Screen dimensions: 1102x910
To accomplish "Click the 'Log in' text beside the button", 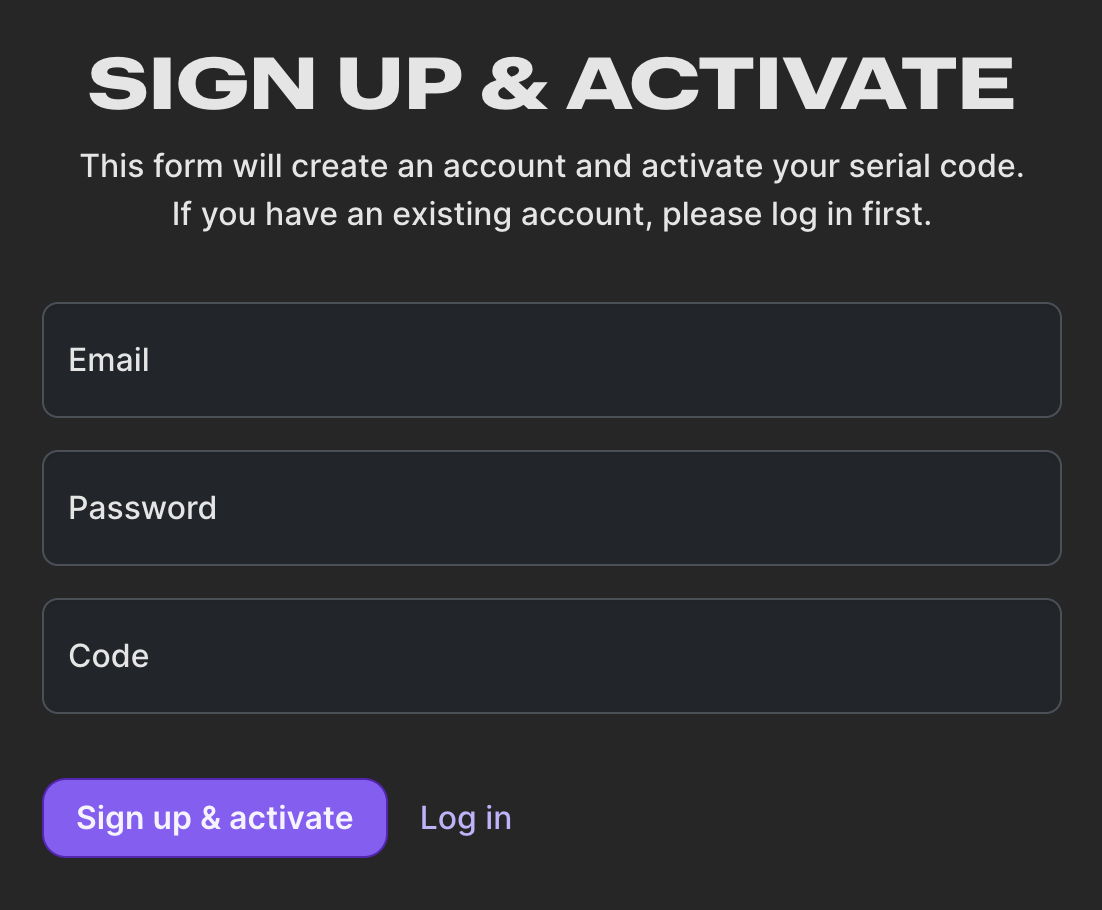I will coord(465,818).
